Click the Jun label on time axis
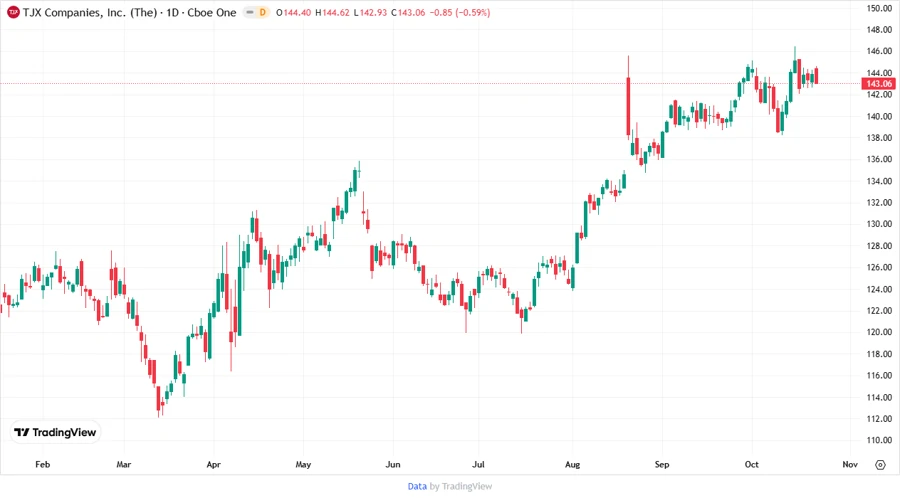 point(393,464)
